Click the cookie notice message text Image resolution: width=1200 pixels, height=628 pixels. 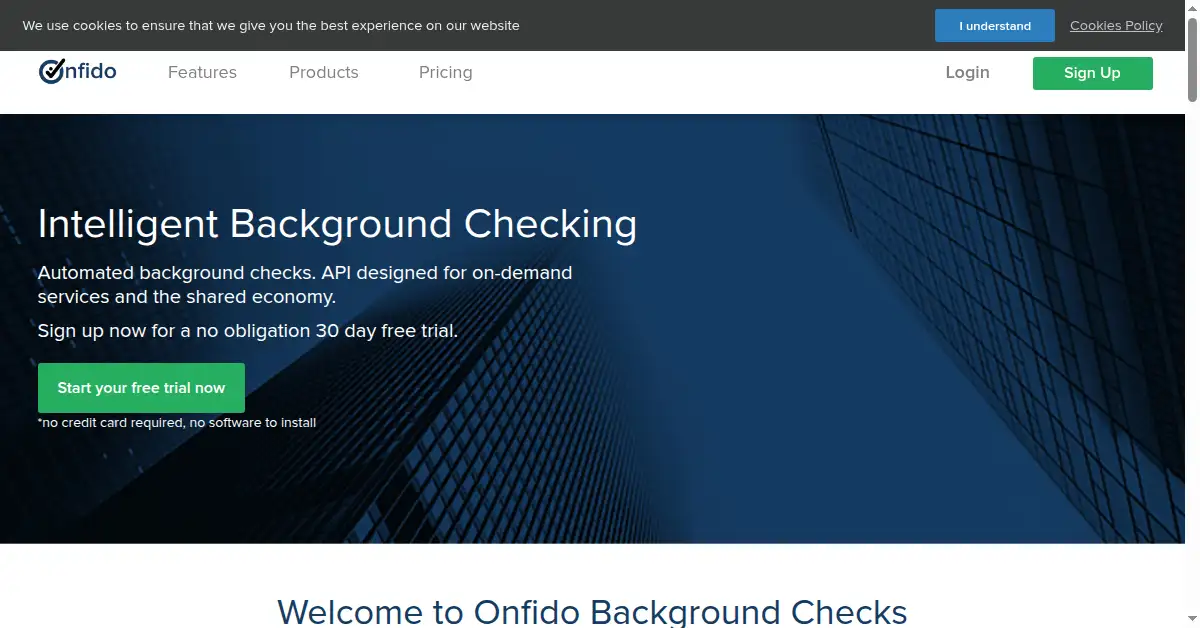click(x=271, y=26)
